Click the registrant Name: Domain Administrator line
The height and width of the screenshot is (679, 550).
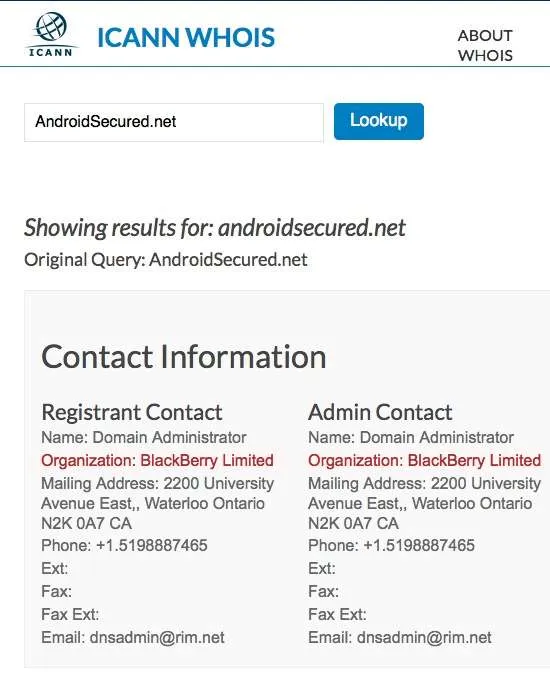144,437
